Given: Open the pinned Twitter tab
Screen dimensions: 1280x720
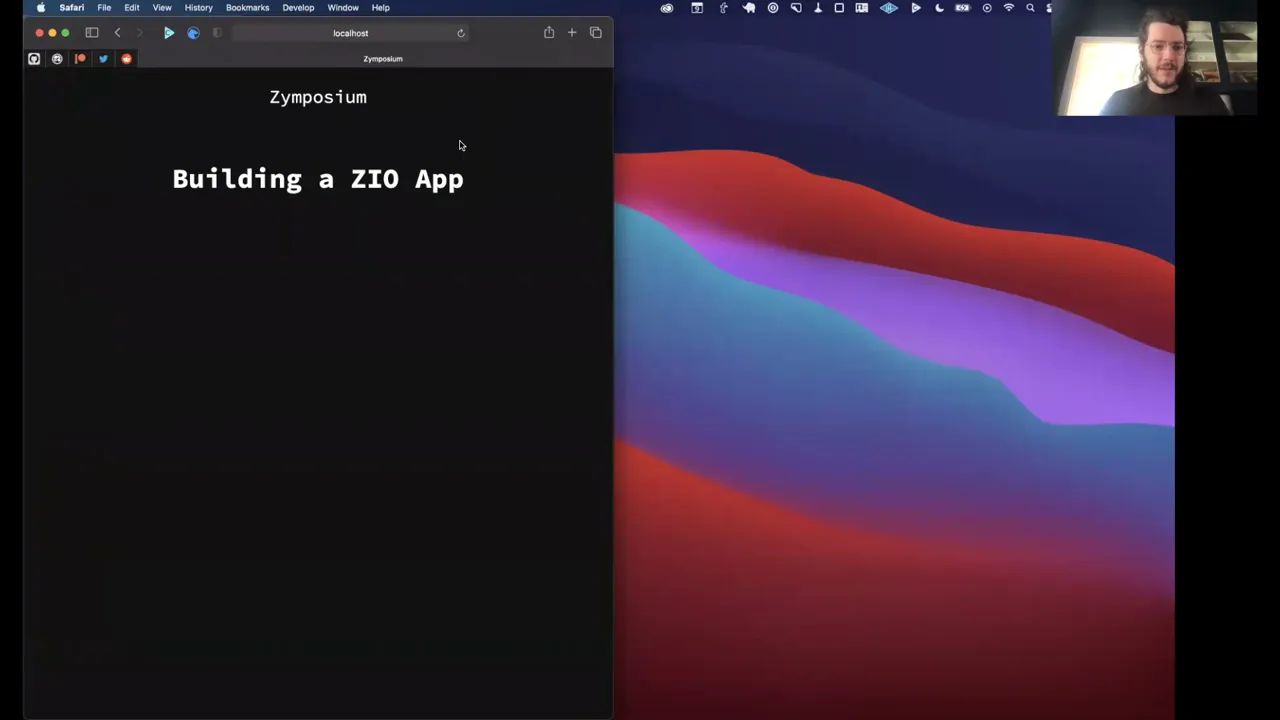Looking at the screenshot, I should click(x=103, y=59).
